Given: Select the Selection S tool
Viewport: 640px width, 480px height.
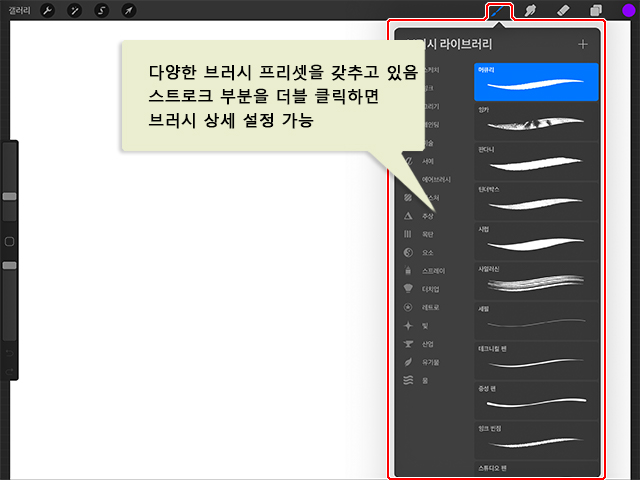Looking at the screenshot, I should (x=101, y=10).
